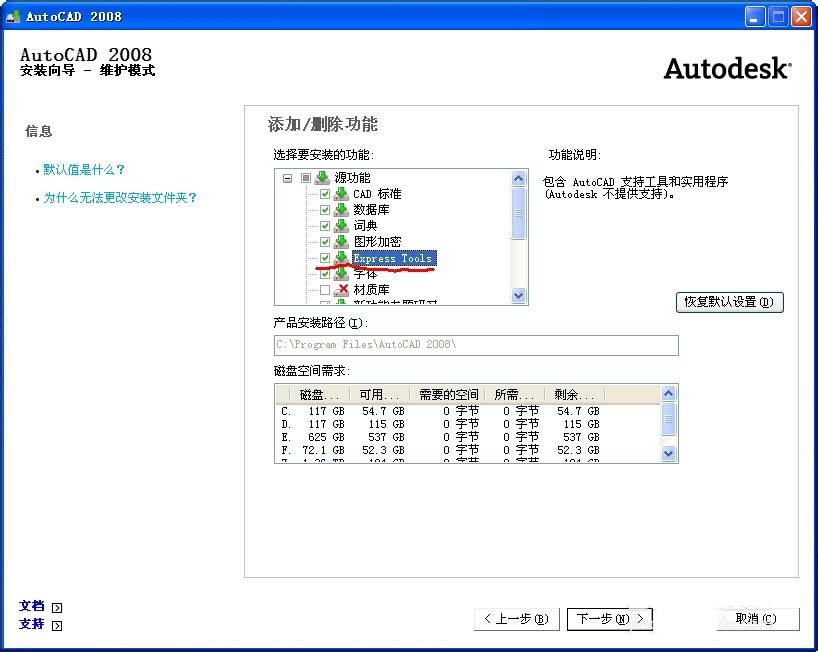
Task: Click the AutoCAD 2008 title bar icon
Action: [12, 15]
